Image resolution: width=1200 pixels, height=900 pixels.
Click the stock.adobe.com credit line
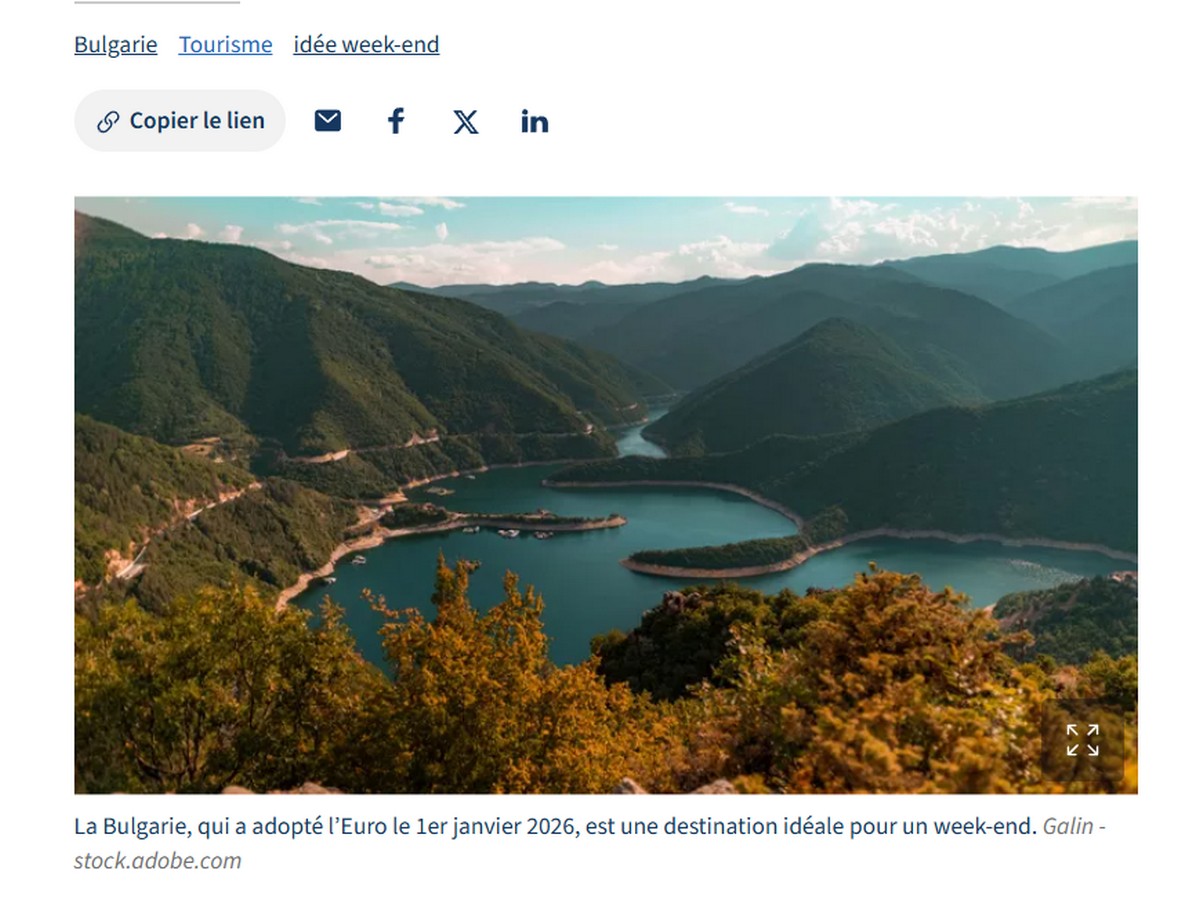click(157, 861)
